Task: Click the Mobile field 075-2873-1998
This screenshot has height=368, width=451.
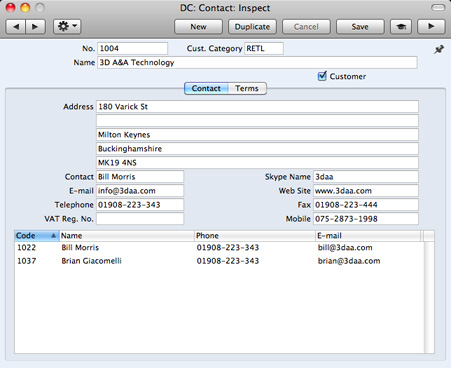Action: [366, 219]
